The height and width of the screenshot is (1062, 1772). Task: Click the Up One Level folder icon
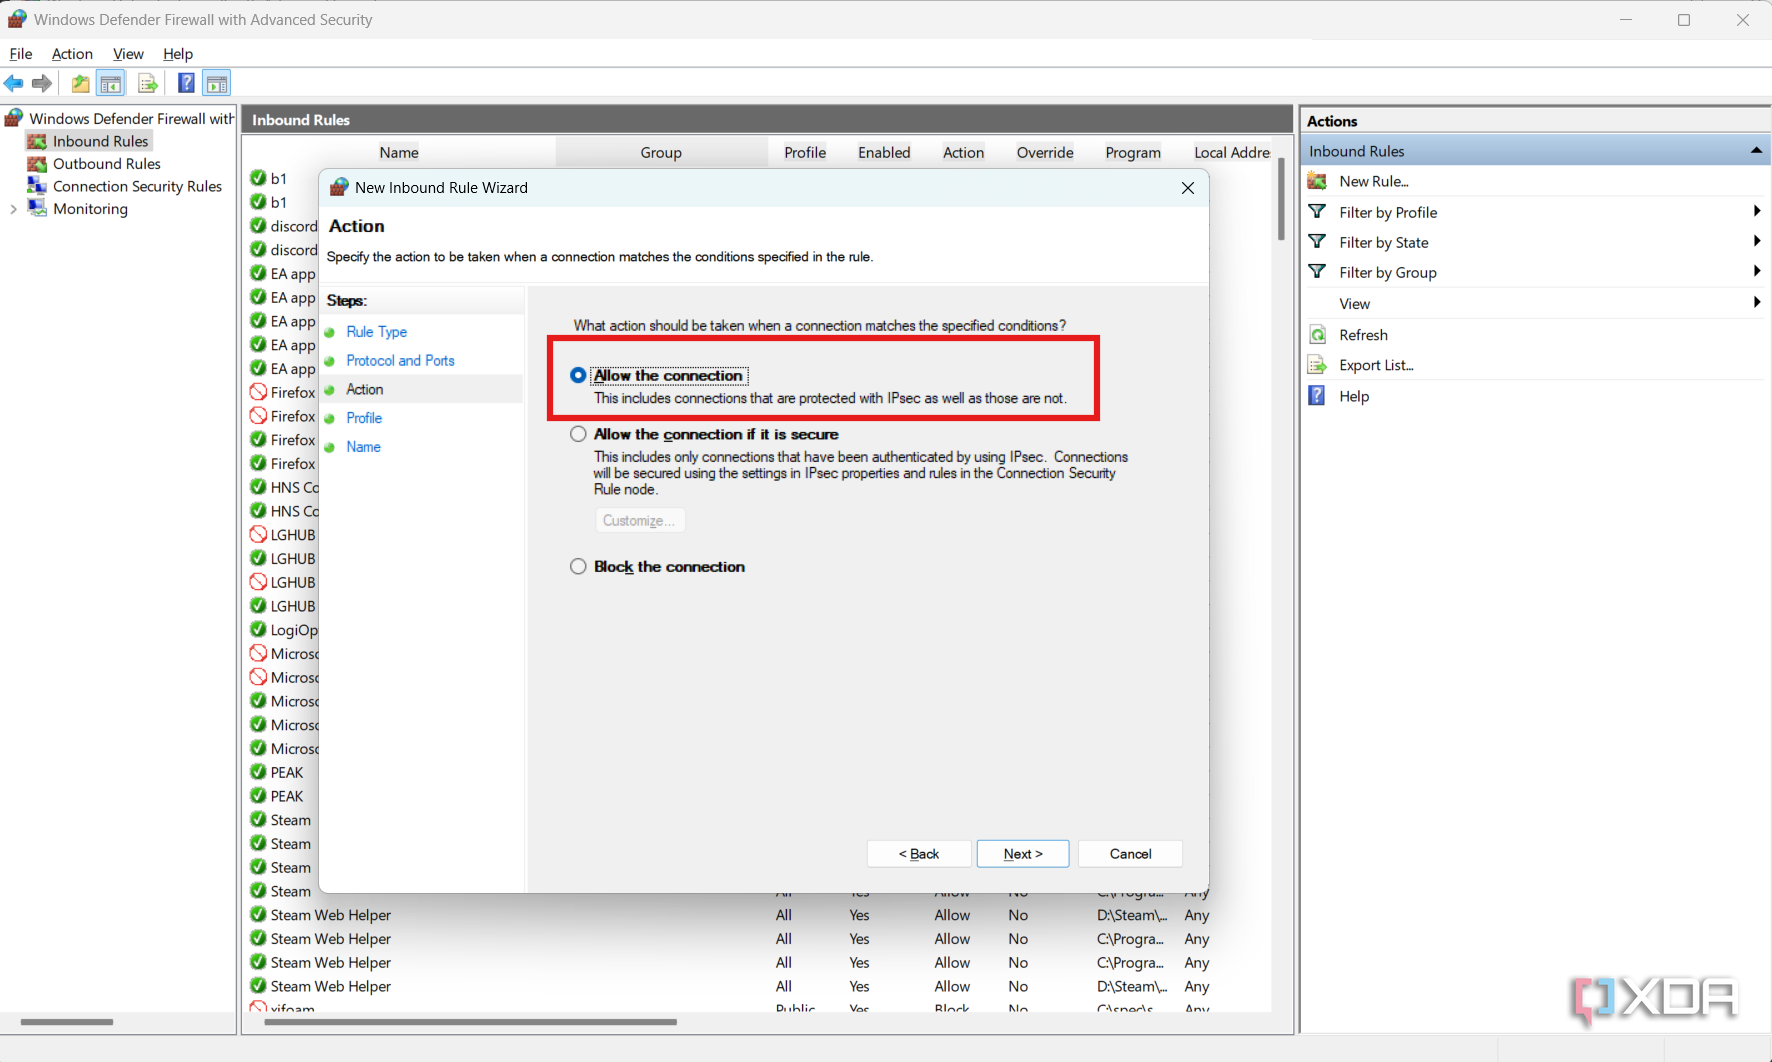tap(80, 83)
